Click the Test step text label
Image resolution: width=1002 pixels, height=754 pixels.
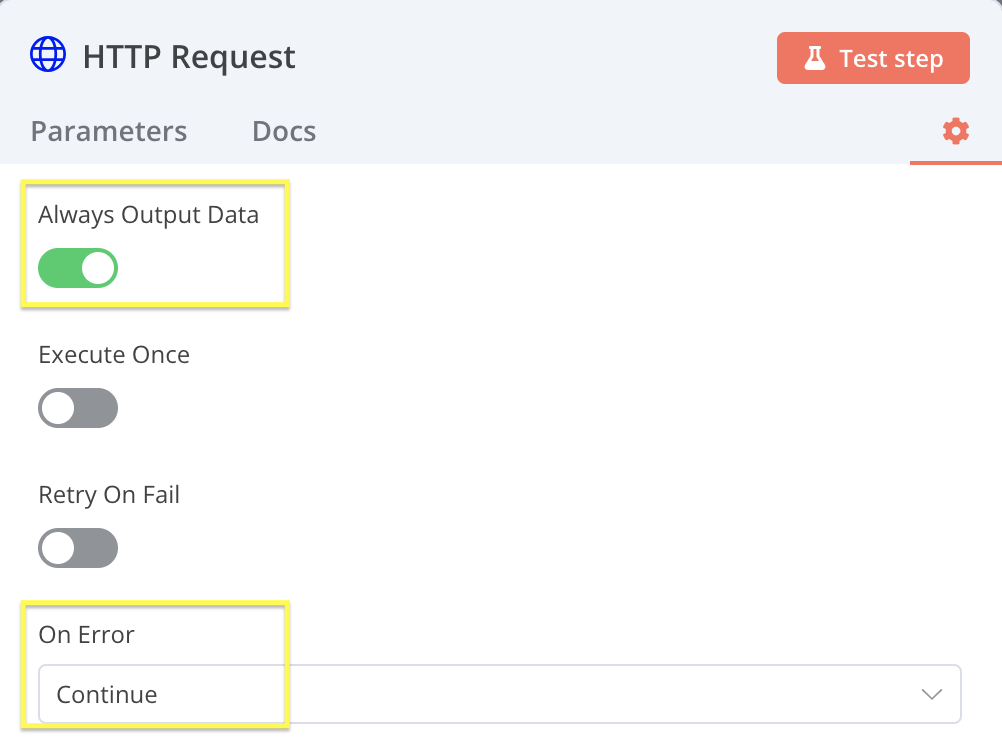click(891, 58)
